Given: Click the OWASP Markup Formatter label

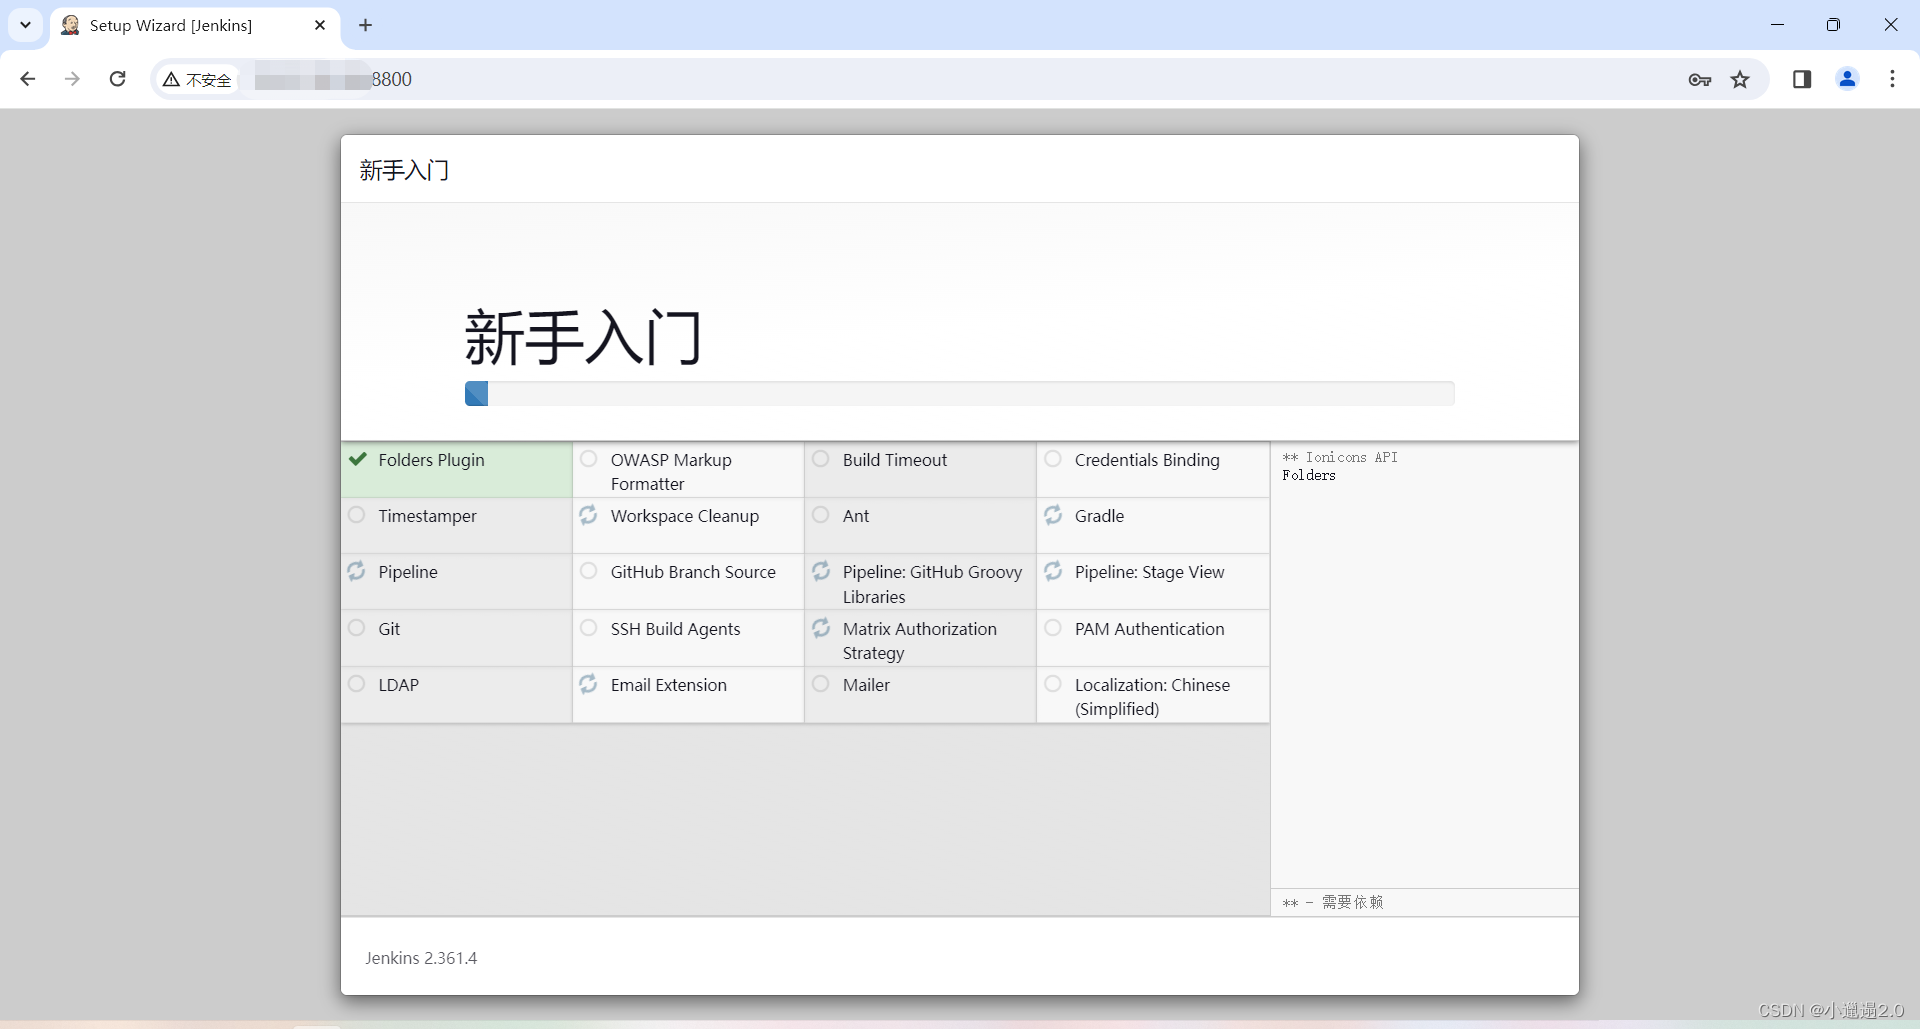Looking at the screenshot, I should pyautogui.click(x=671, y=472).
